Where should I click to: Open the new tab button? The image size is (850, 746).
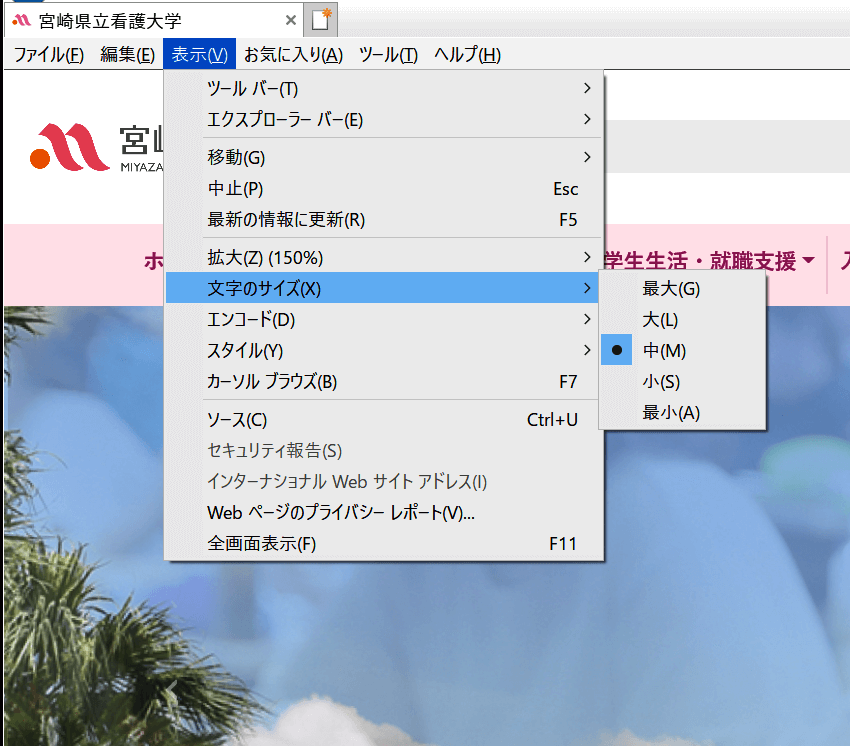click(320, 21)
